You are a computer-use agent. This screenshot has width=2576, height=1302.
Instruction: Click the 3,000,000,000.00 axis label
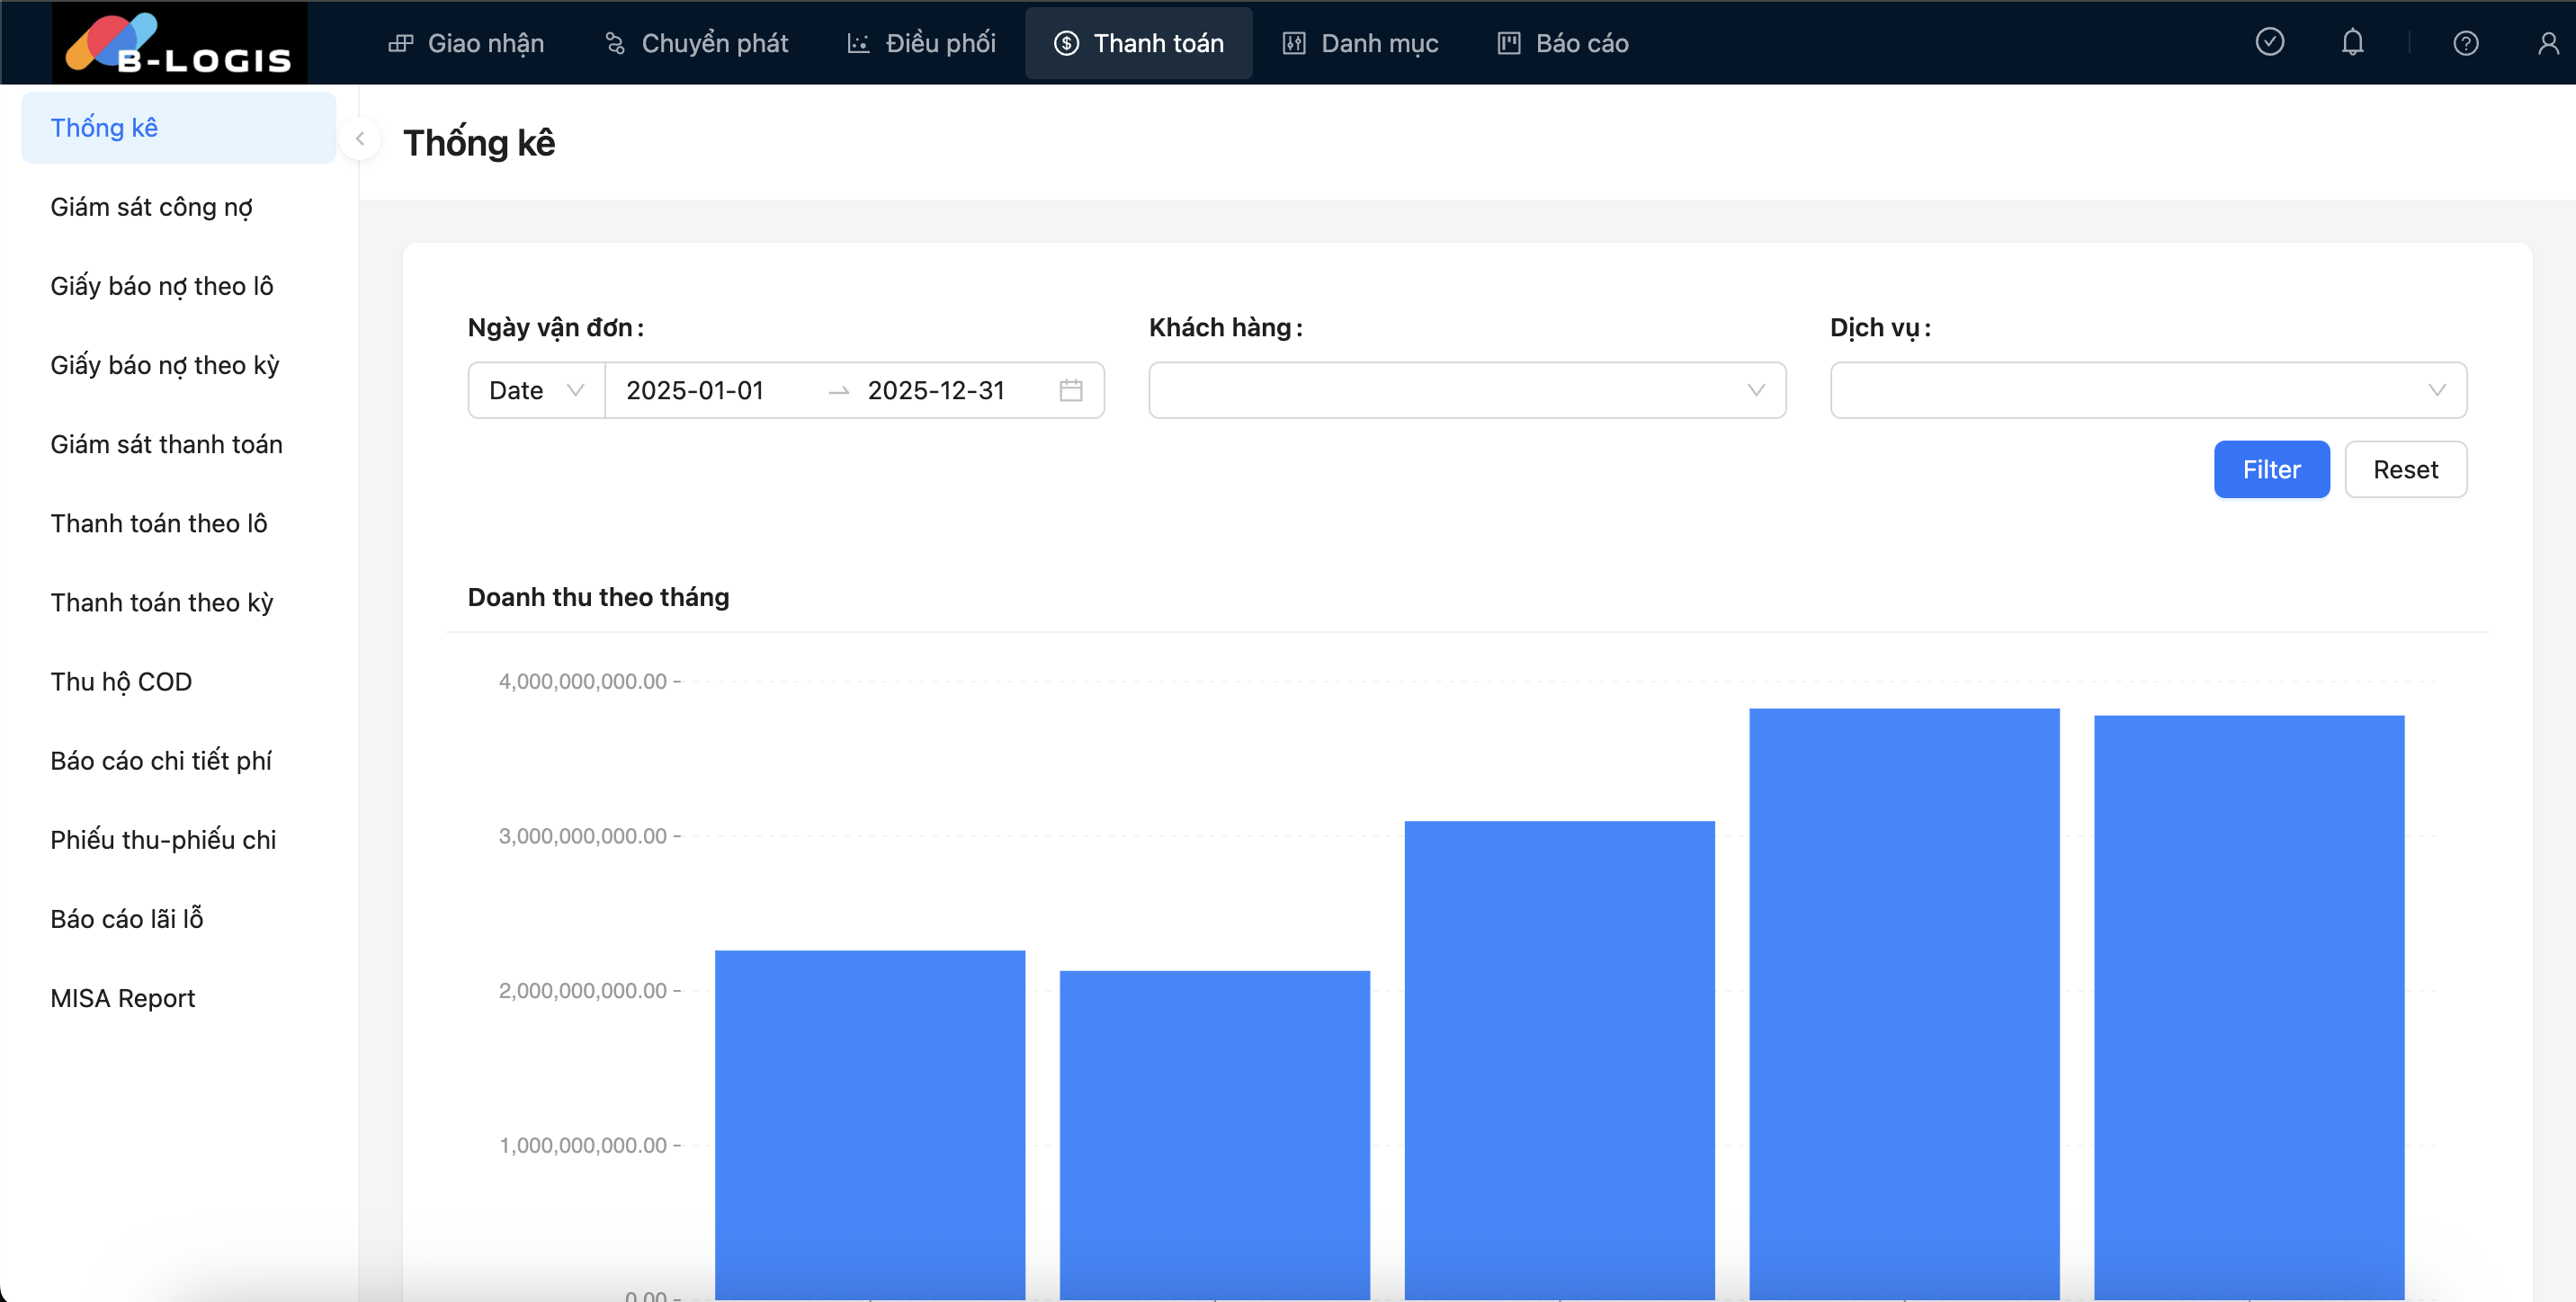point(582,835)
